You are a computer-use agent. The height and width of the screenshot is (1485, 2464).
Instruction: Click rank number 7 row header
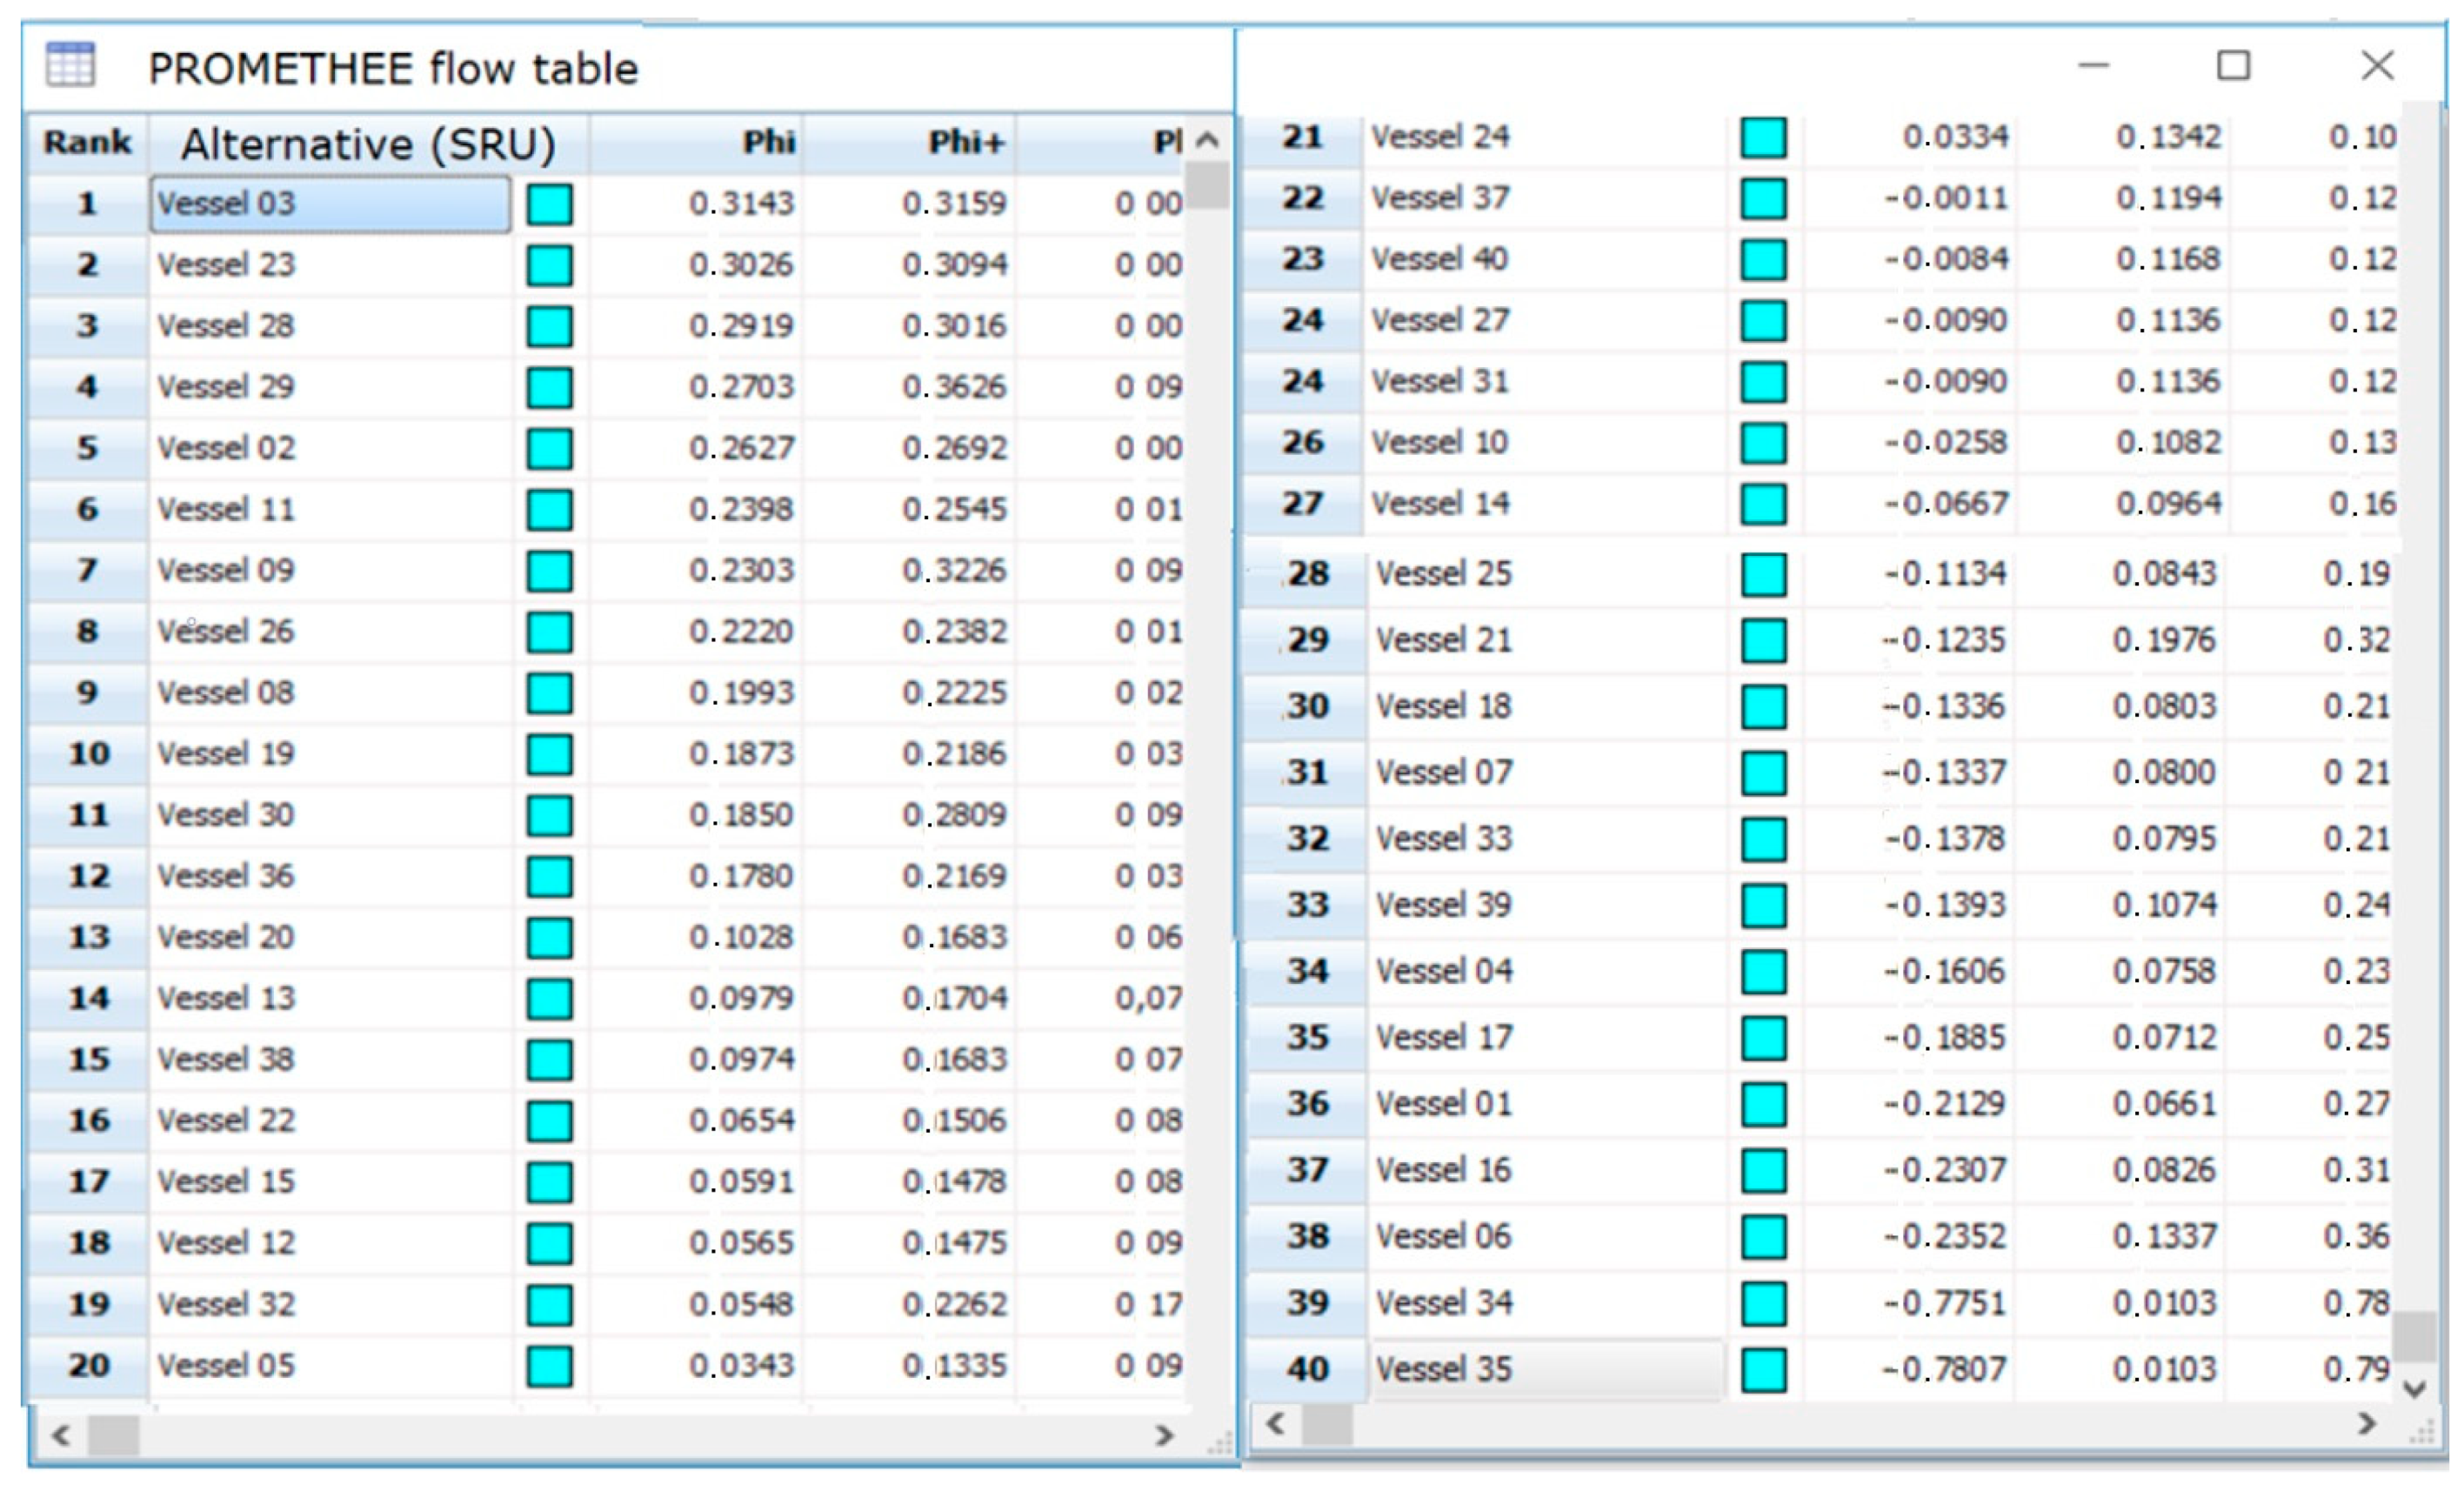click(87, 570)
